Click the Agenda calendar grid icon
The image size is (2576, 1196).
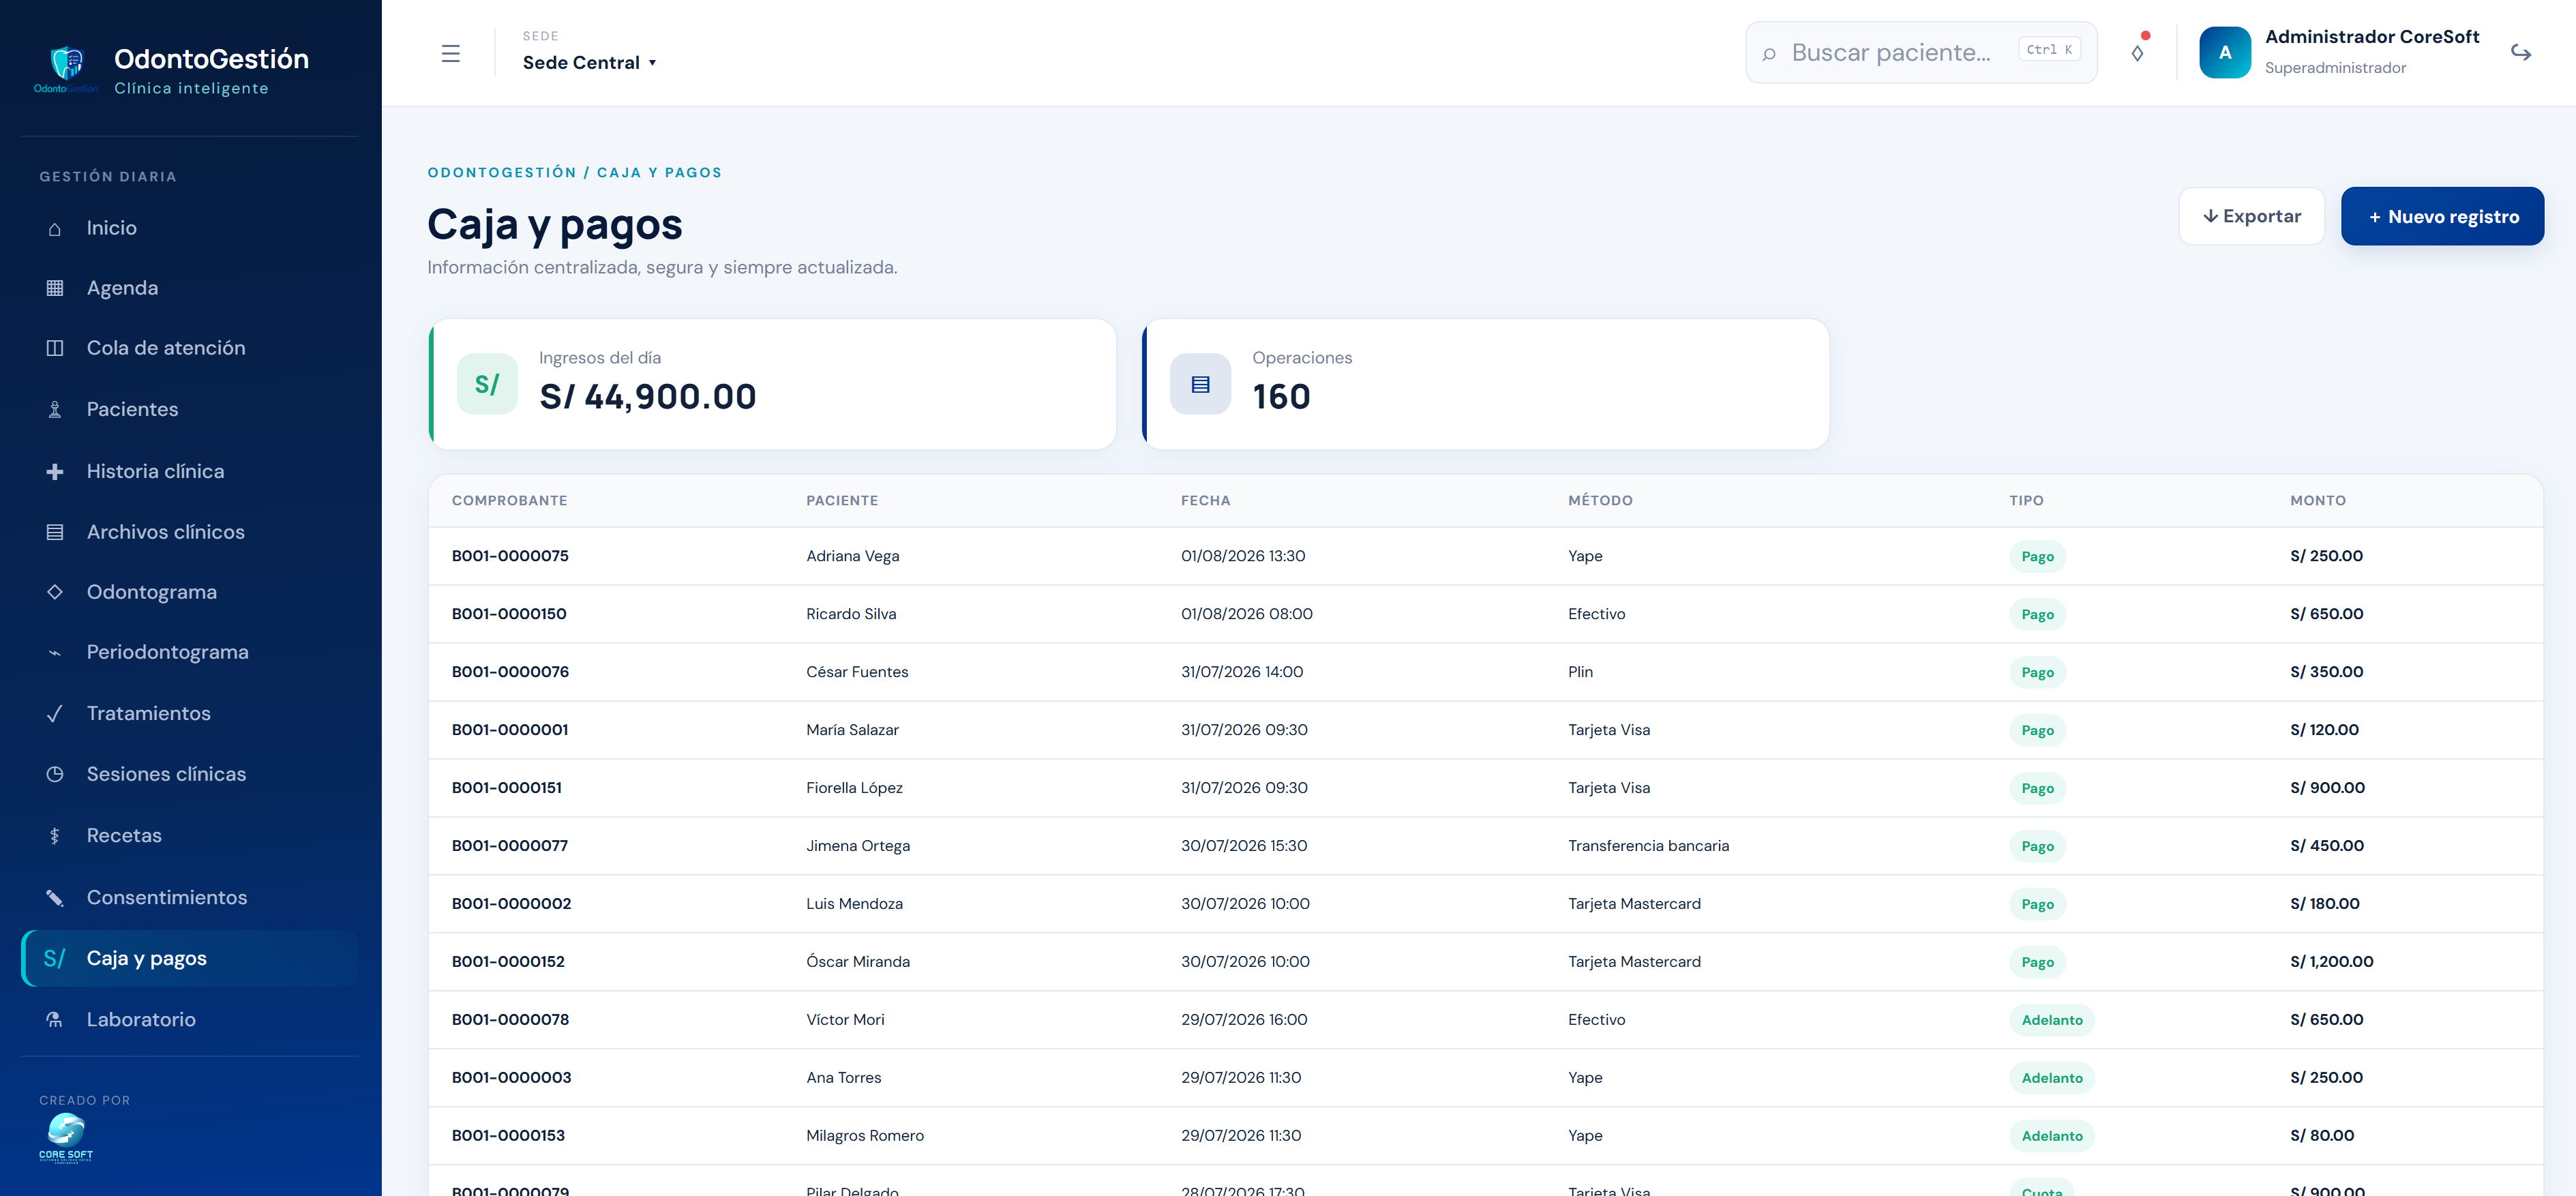point(55,288)
